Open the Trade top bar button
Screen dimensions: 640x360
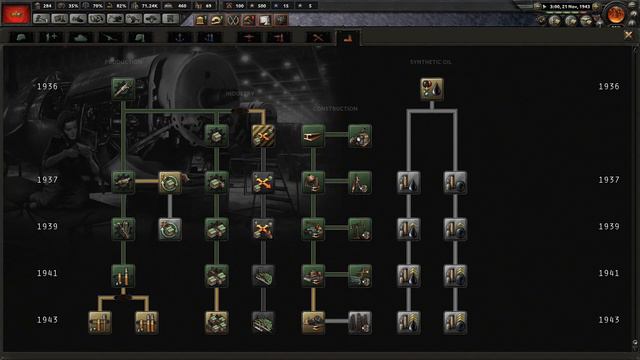click(97, 19)
